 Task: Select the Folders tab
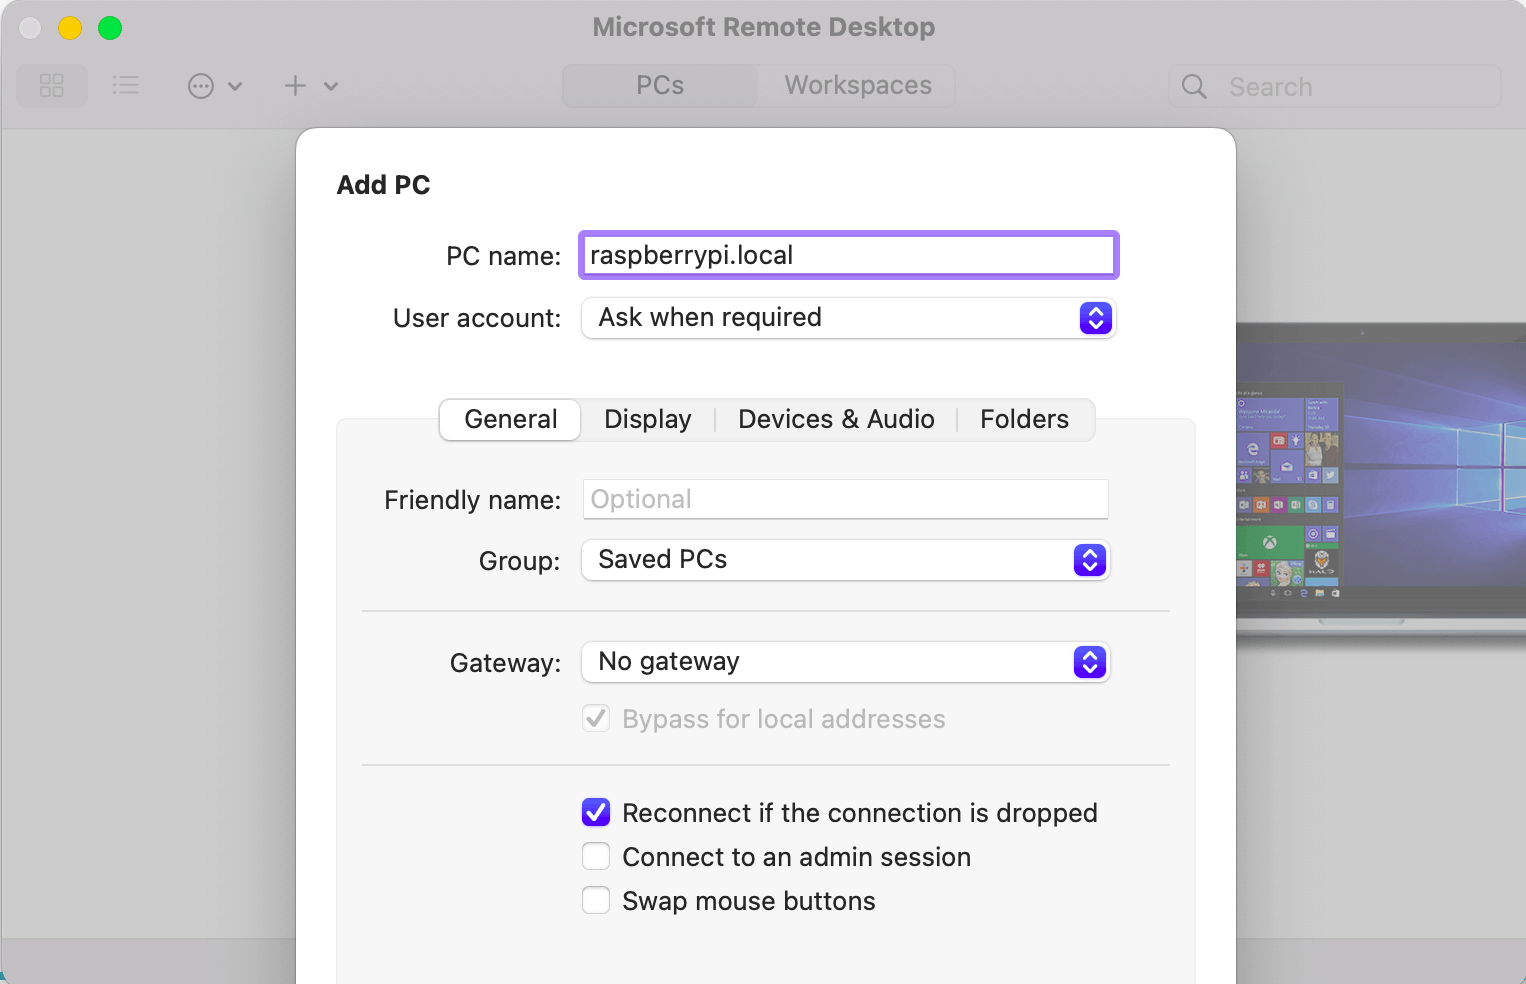point(1024,419)
